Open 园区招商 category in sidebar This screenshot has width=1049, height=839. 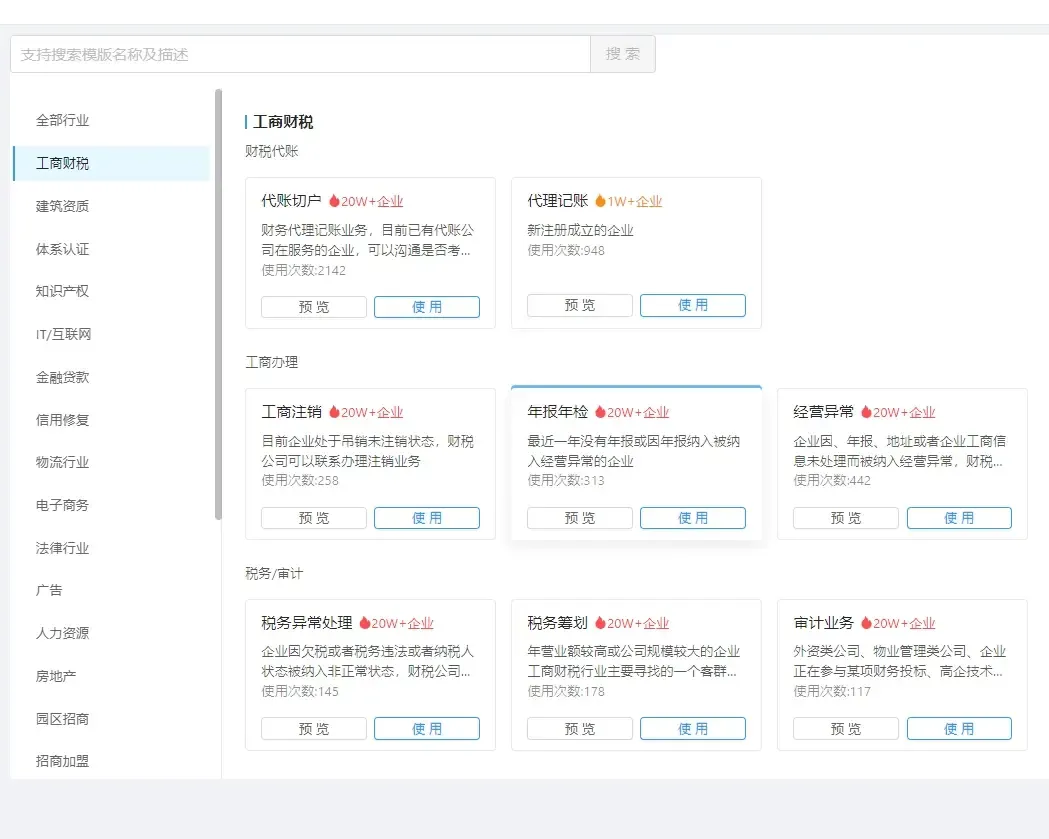click(62, 719)
